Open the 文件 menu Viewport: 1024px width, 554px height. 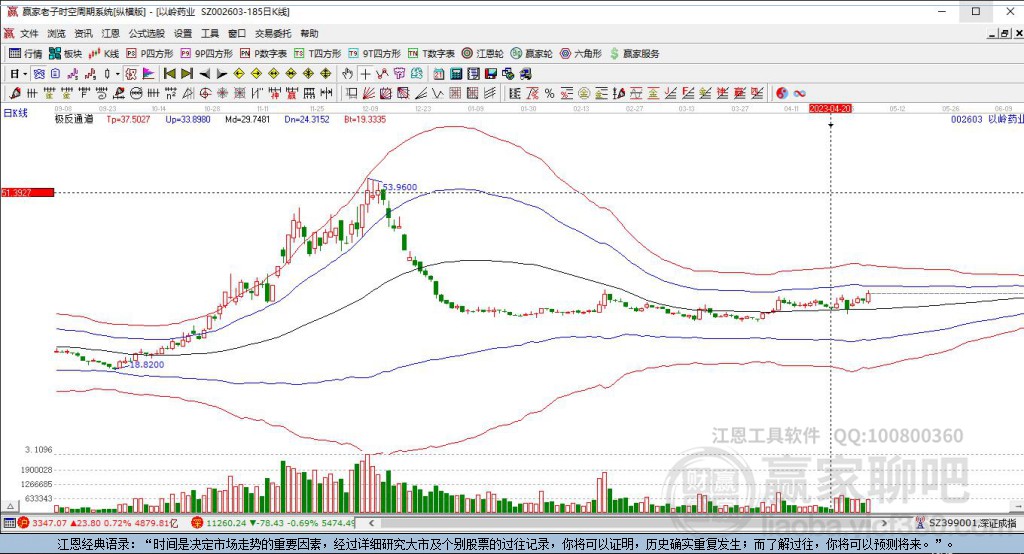(x=29, y=33)
